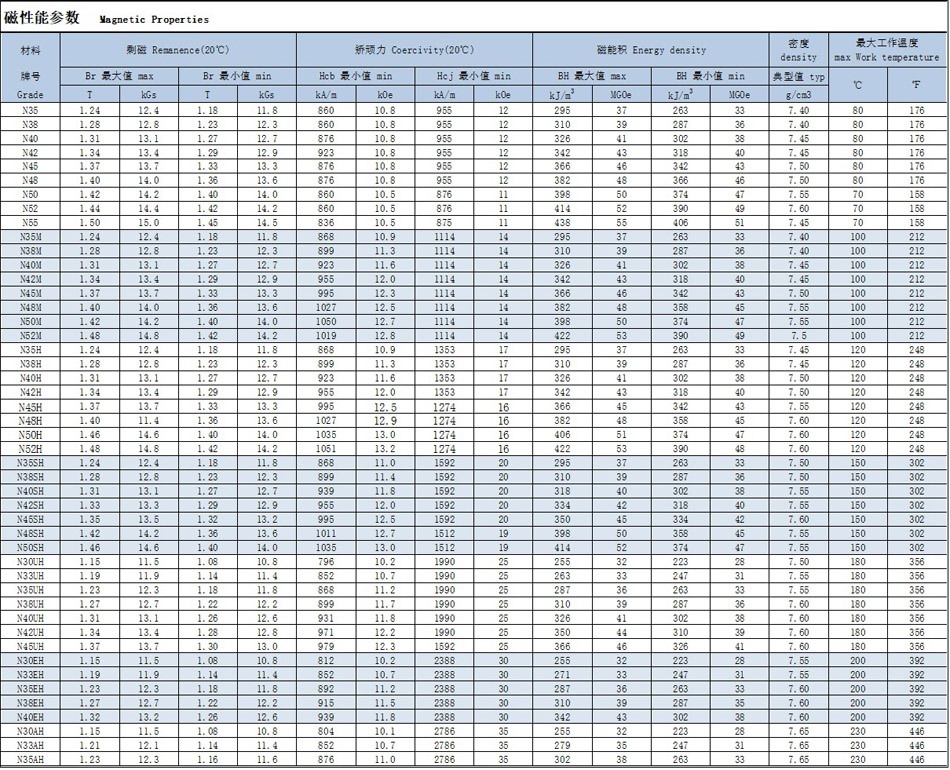Click the N45H grade cell

click(x=30, y=407)
